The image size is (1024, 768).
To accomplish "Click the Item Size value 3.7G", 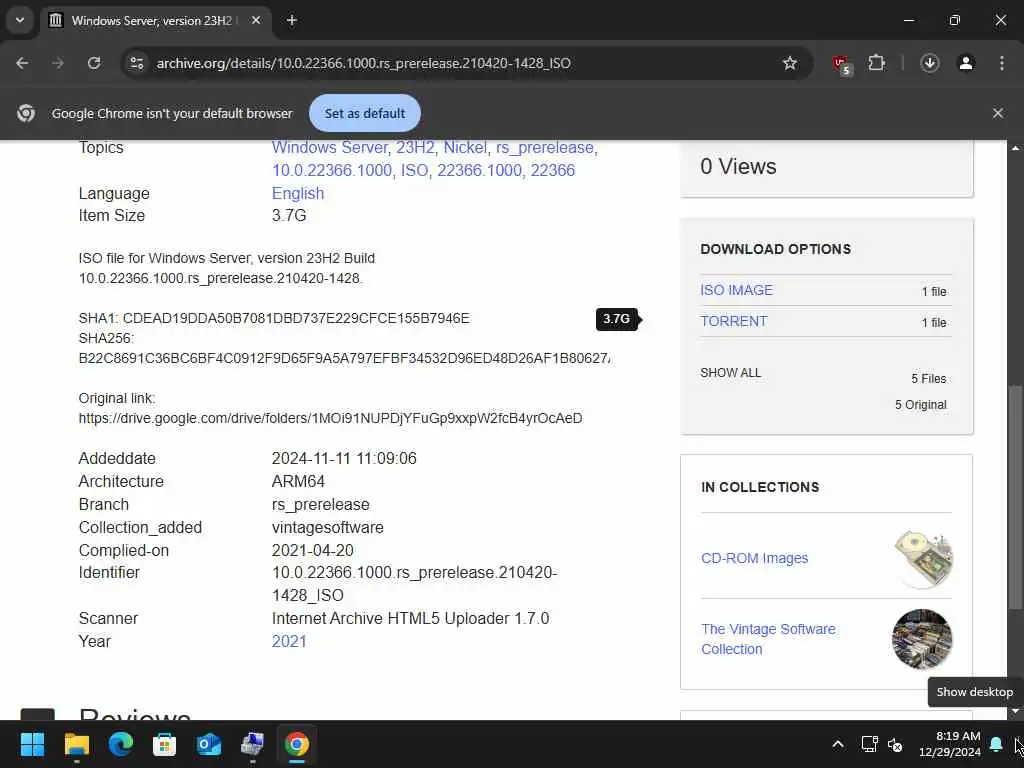I will pos(289,216).
